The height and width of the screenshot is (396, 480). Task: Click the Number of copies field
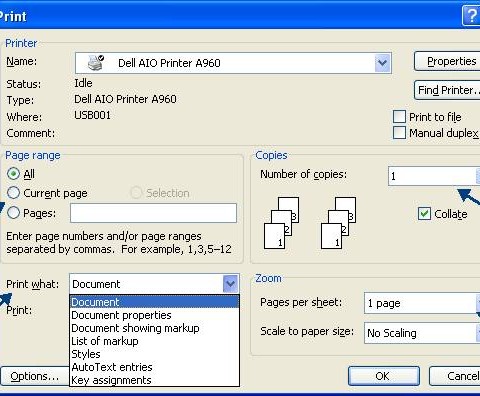tap(434, 176)
